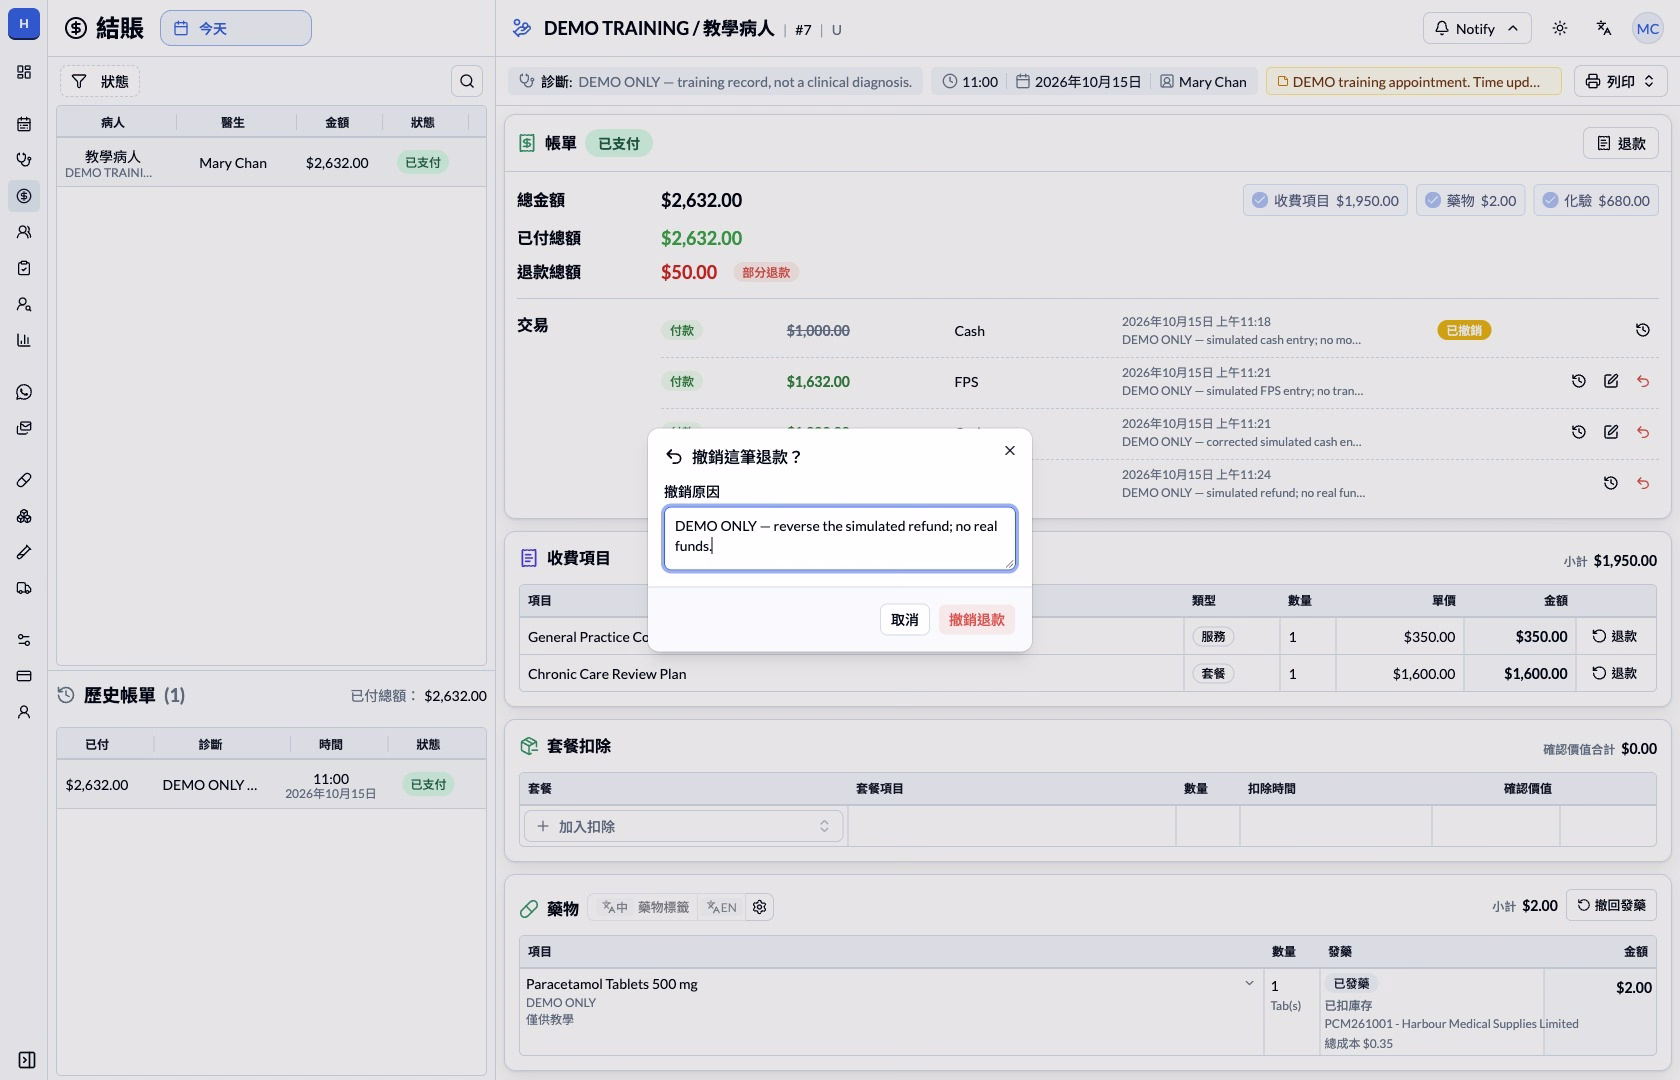Close the 撤銷這筆退款 dialog

pyautogui.click(x=1010, y=451)
